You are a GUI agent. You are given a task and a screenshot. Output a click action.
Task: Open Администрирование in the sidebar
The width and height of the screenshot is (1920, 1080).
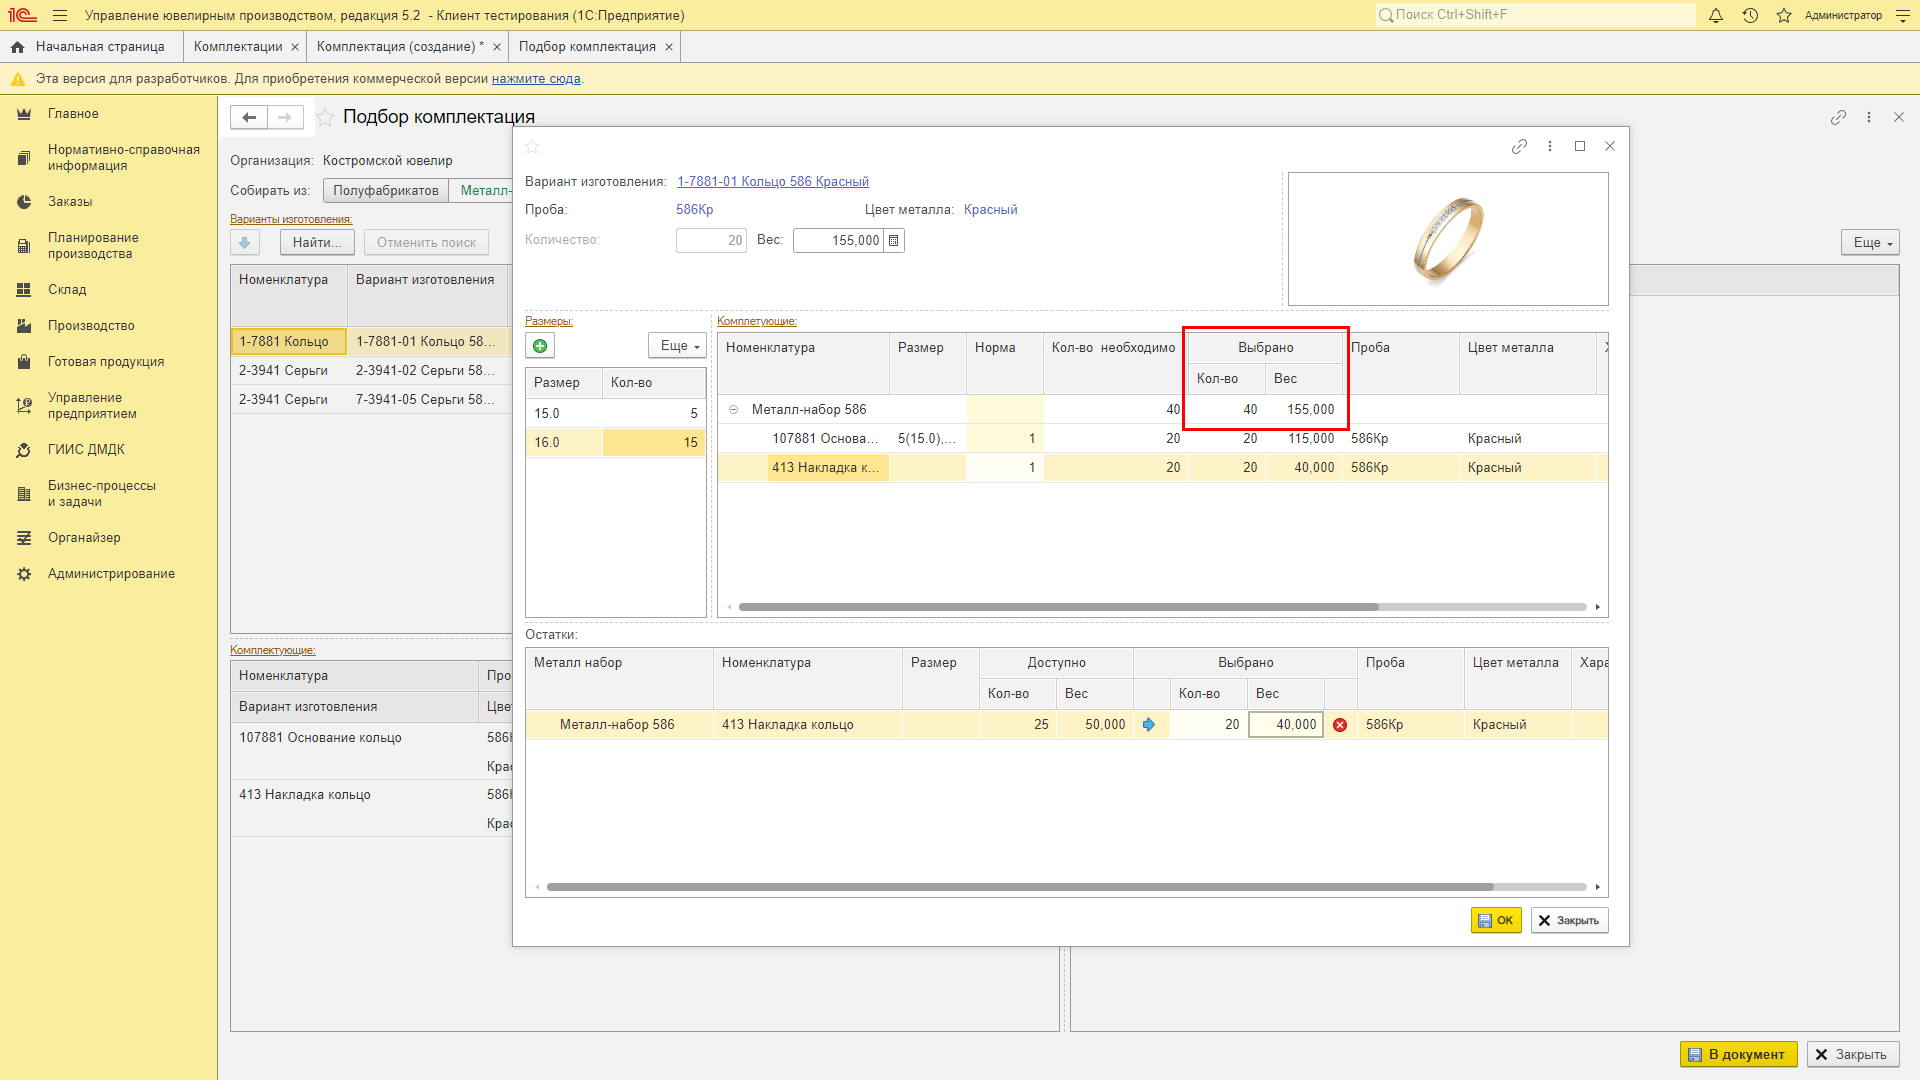click(x=111, y=574)
